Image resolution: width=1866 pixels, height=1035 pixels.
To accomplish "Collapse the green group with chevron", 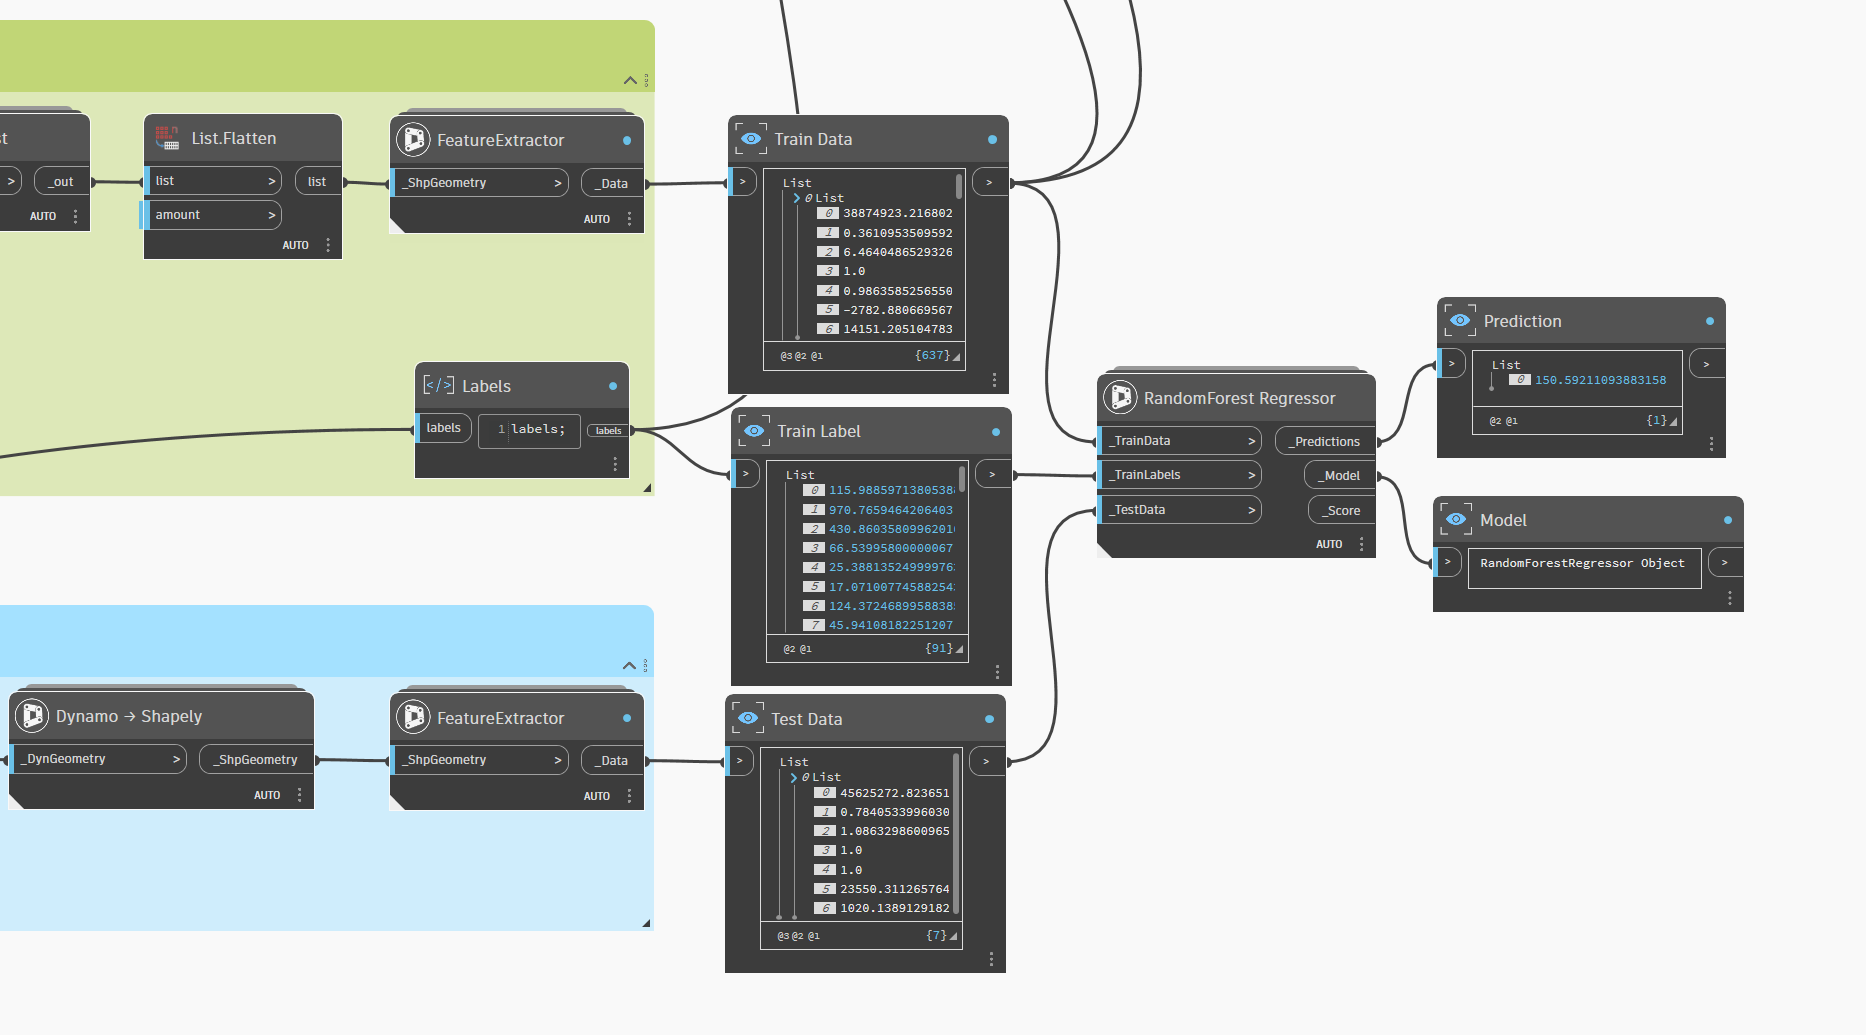I will [630, 80].
